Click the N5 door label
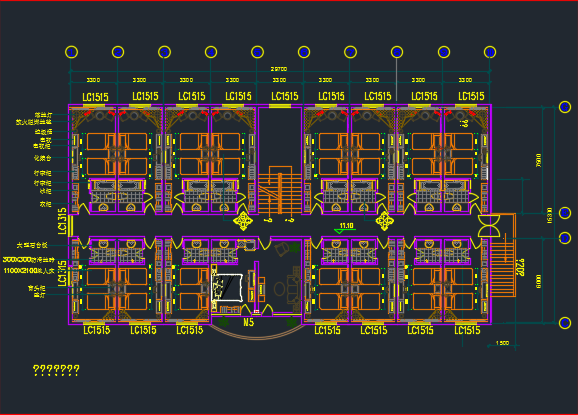 tap(249, 322)
